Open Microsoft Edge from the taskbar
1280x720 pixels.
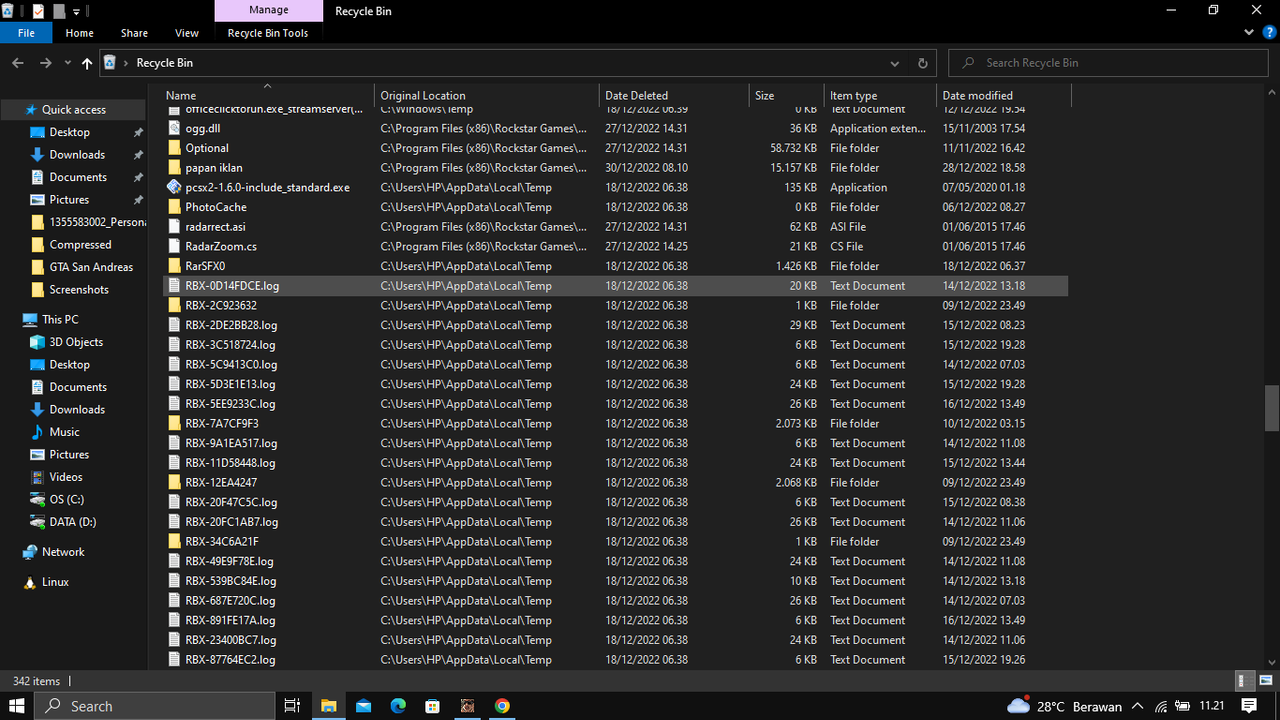click(397, 705)
